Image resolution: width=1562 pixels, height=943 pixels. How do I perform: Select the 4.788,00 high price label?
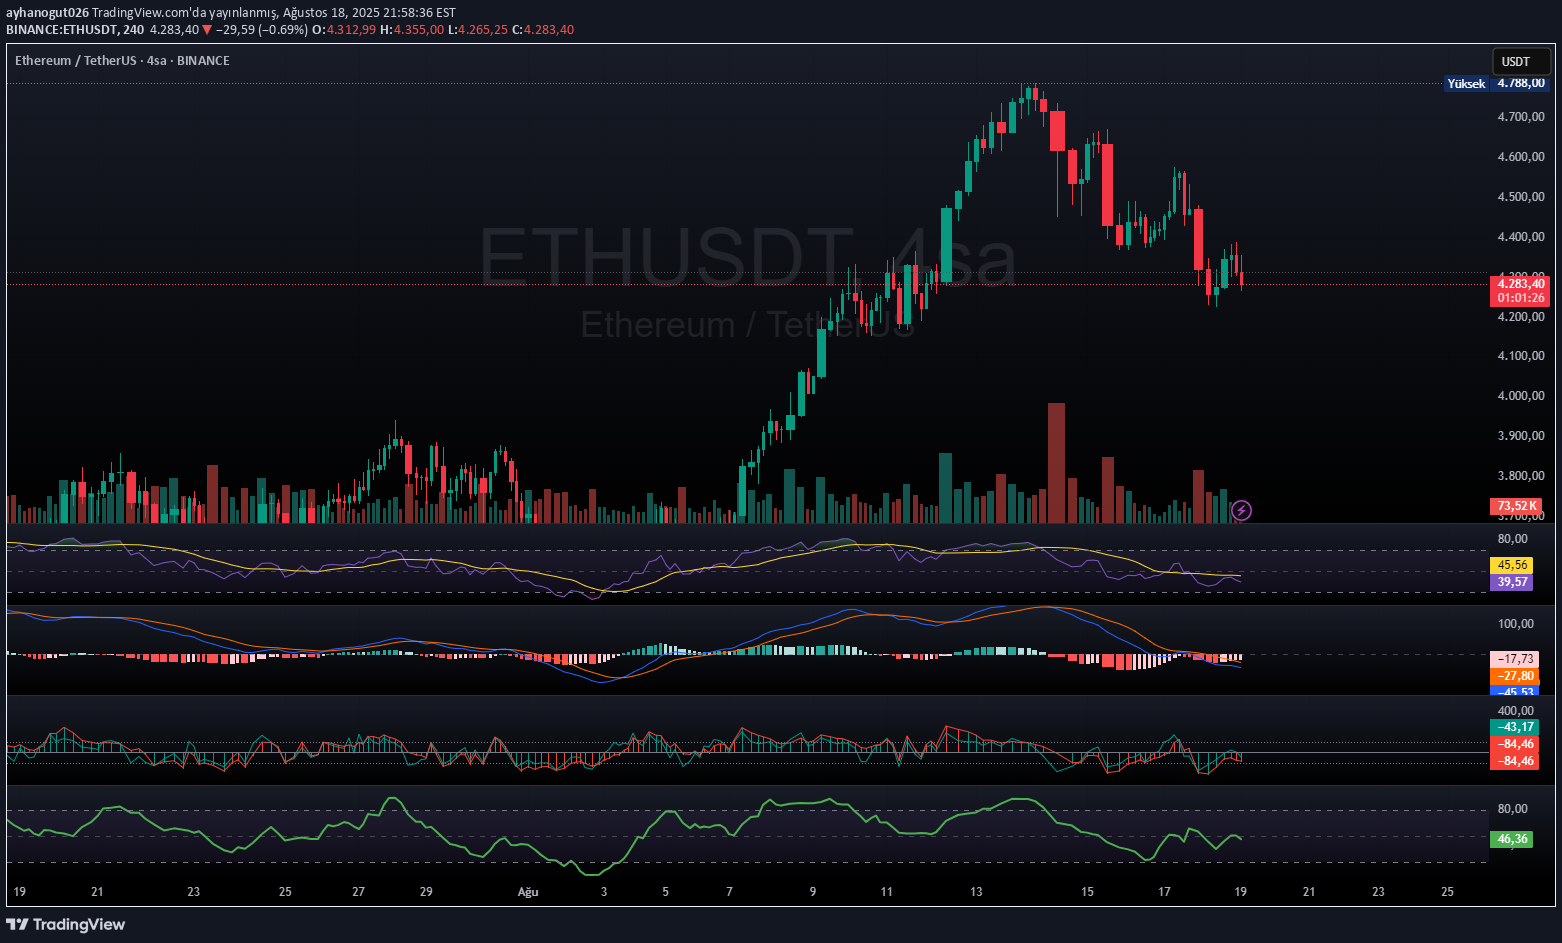click(1520, 84)
